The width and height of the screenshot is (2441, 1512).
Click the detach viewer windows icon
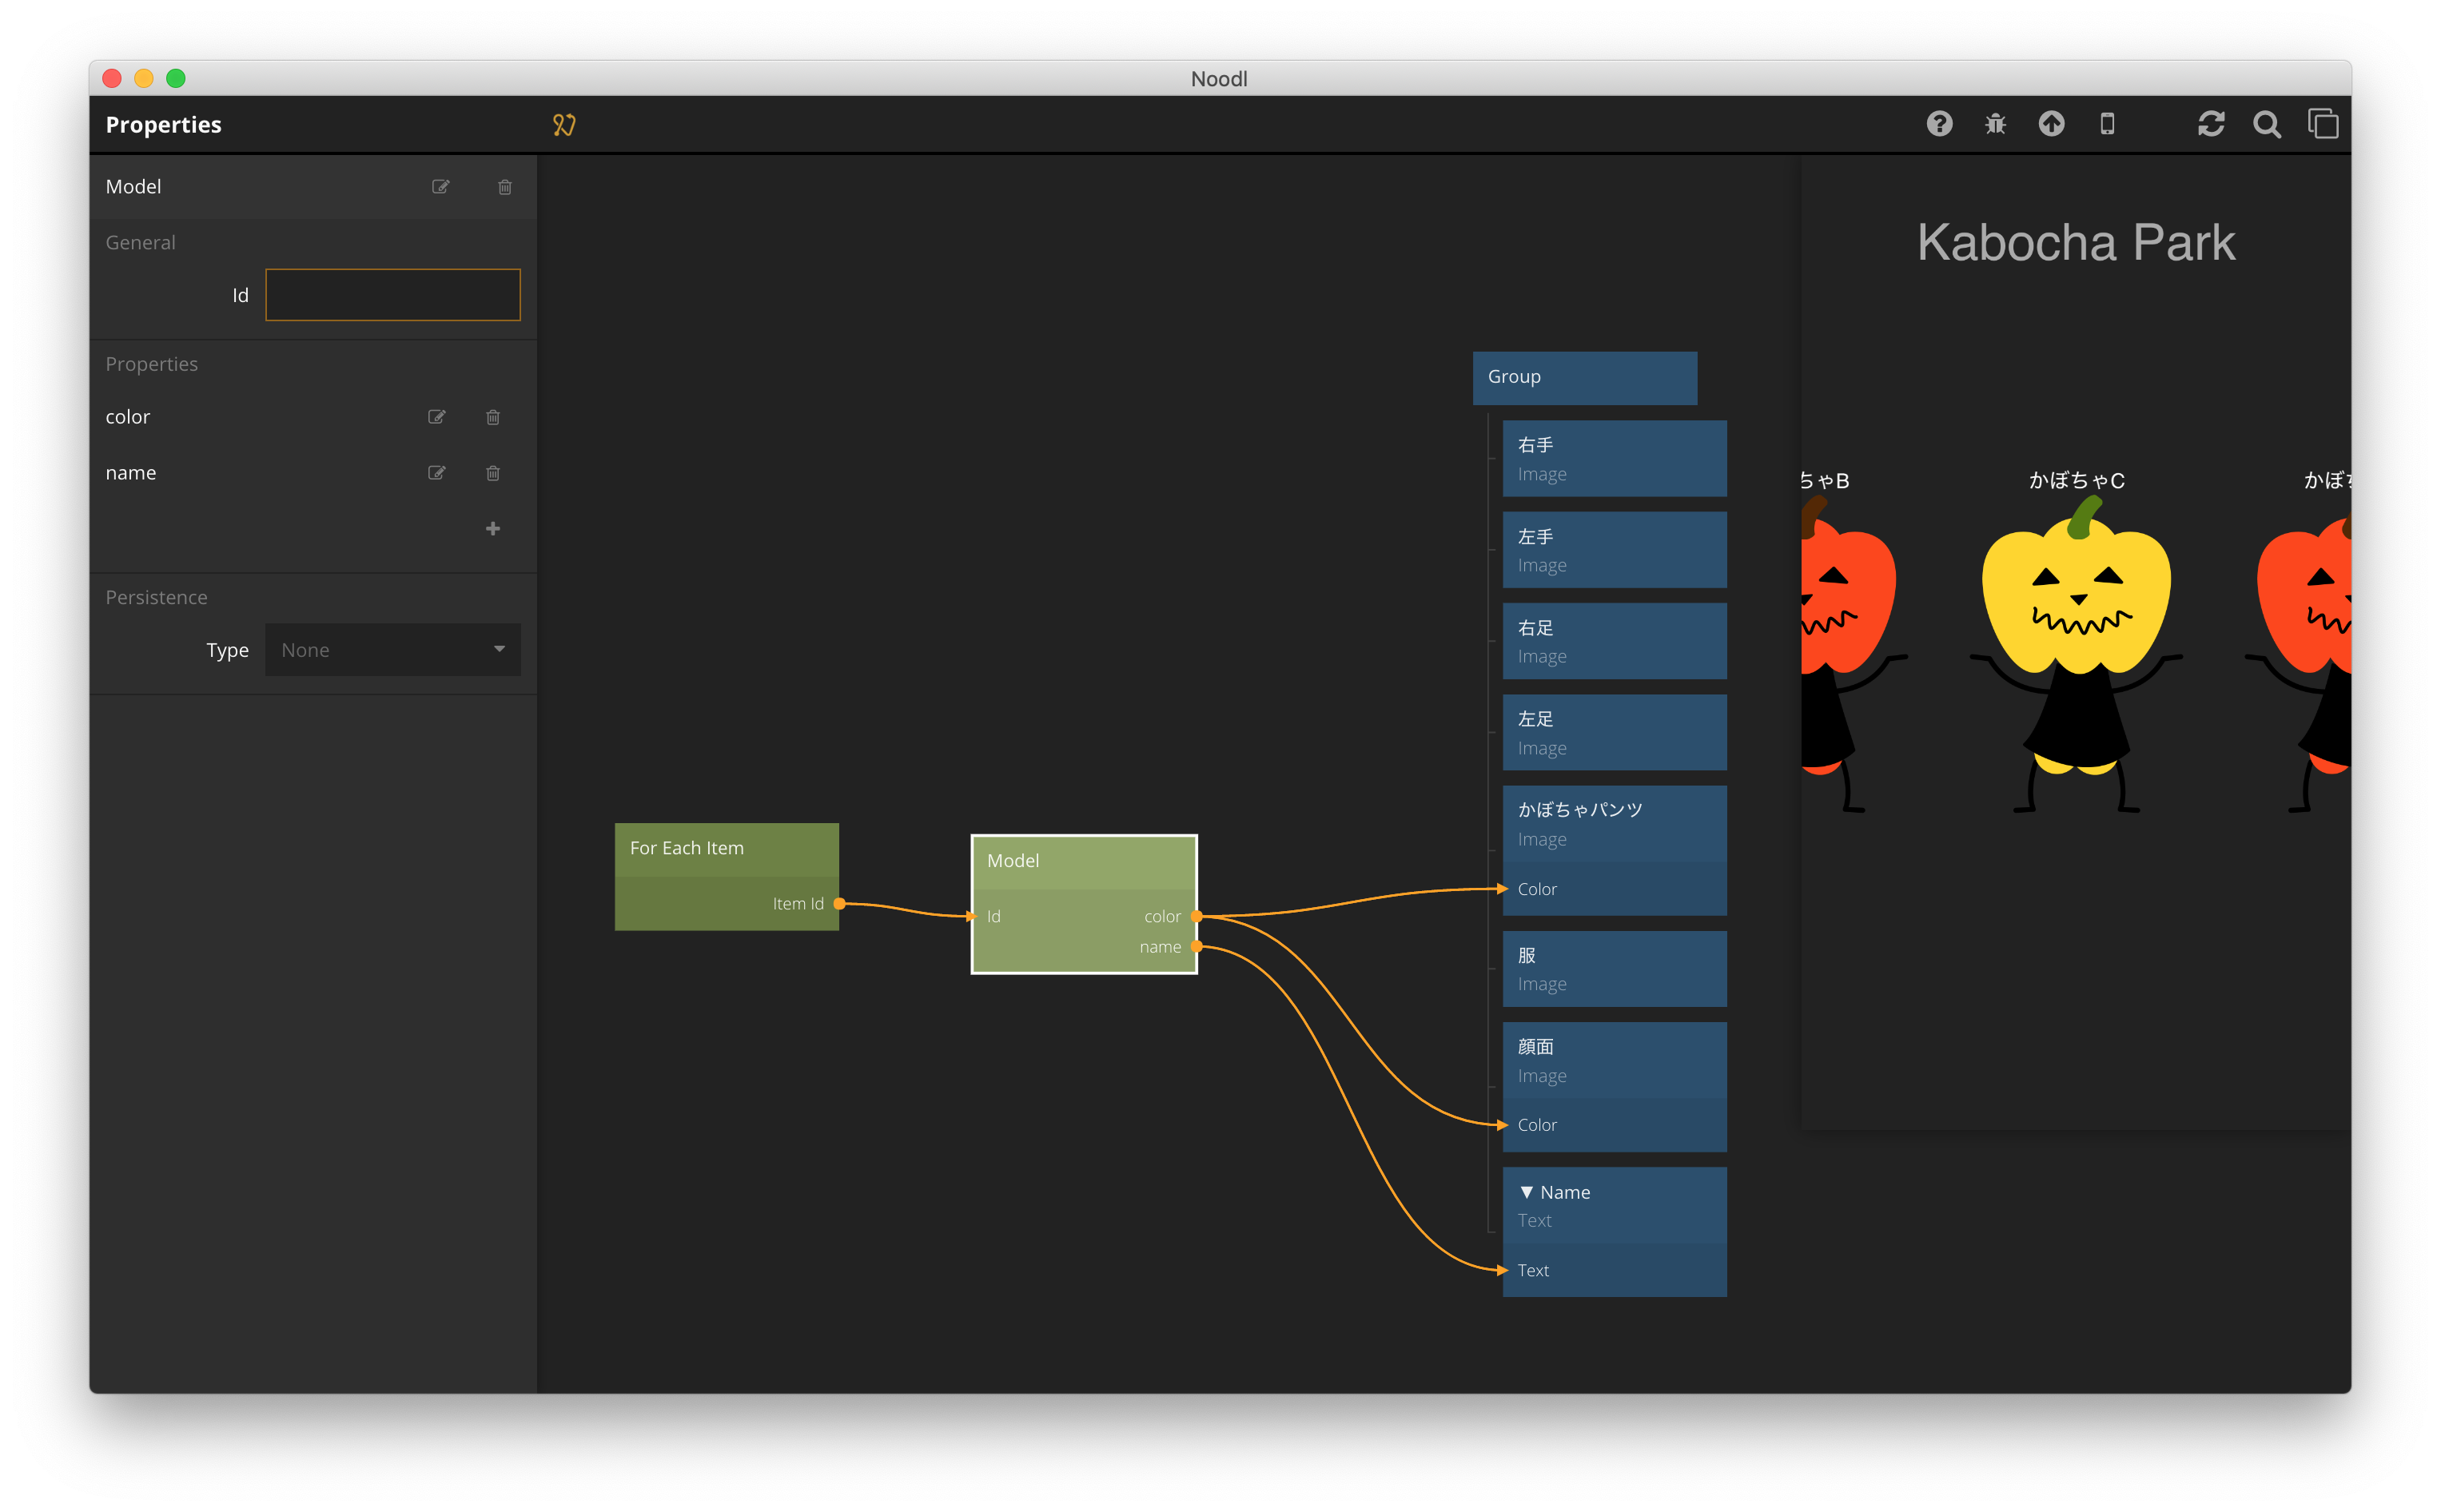(2323, 124)
